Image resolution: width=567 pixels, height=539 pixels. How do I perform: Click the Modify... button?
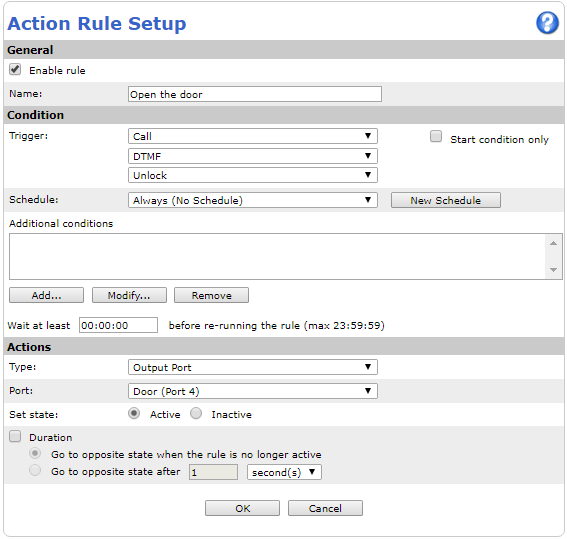129,295
